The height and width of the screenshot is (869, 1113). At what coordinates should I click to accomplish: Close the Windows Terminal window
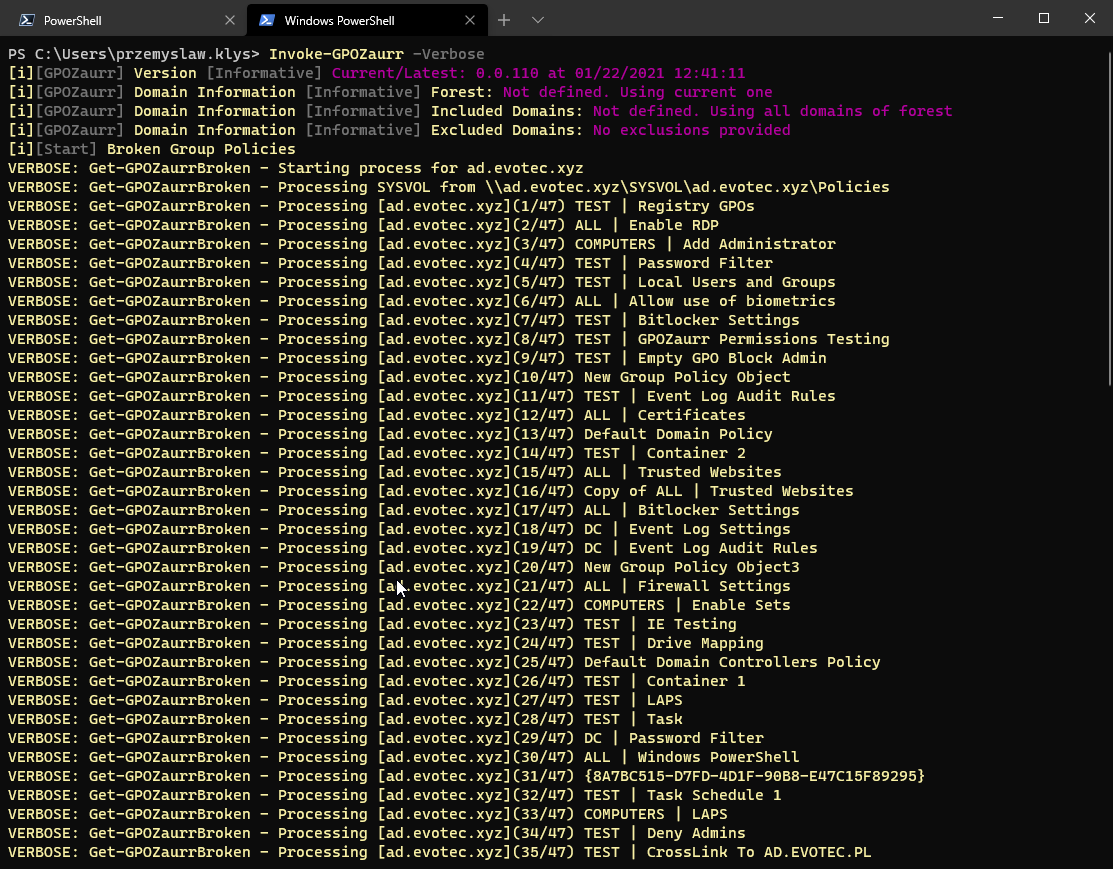pos(1090,18)
